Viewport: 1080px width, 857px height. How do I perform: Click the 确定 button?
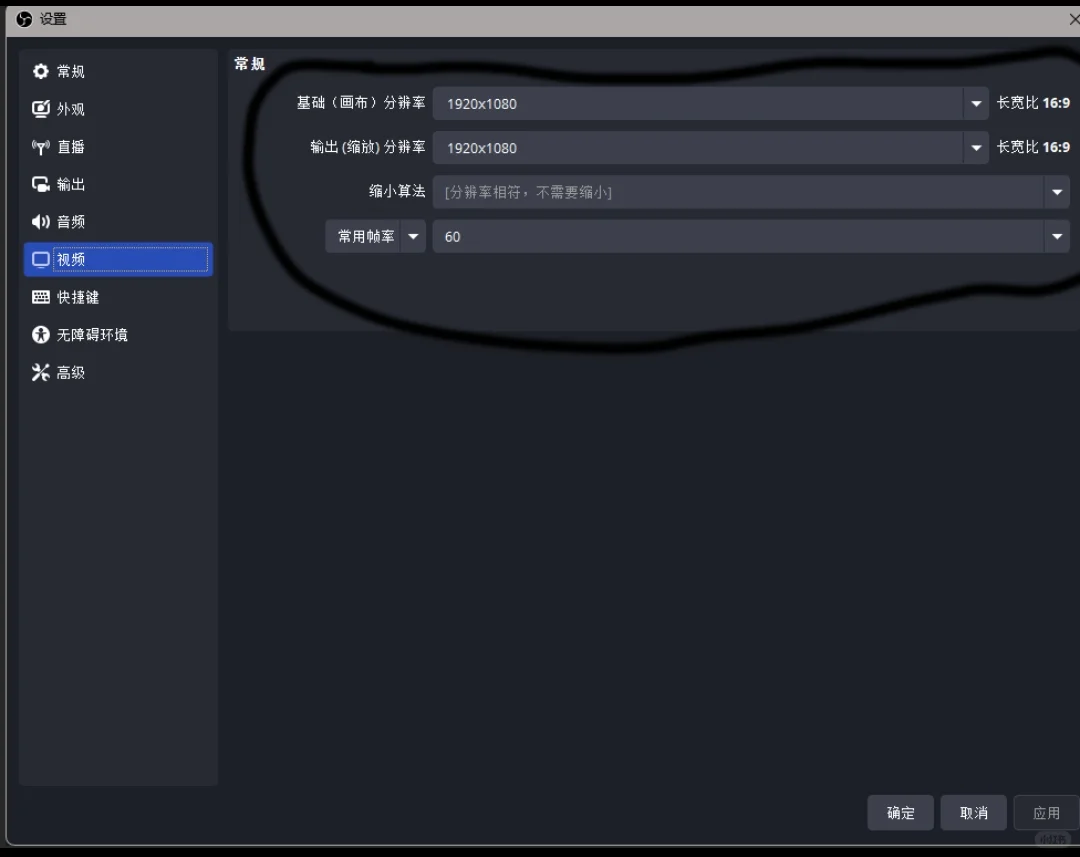pyautogui.click(x=900, y=813)
